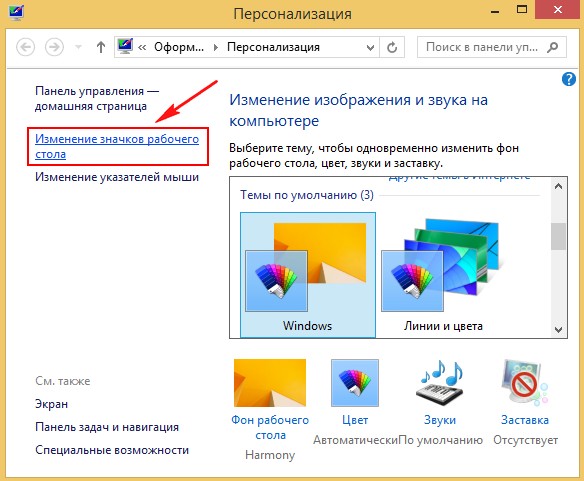This screenshot has width=584, height=481.
Task: Click the window system icon in title bar
Action: [x=16, y=13]
